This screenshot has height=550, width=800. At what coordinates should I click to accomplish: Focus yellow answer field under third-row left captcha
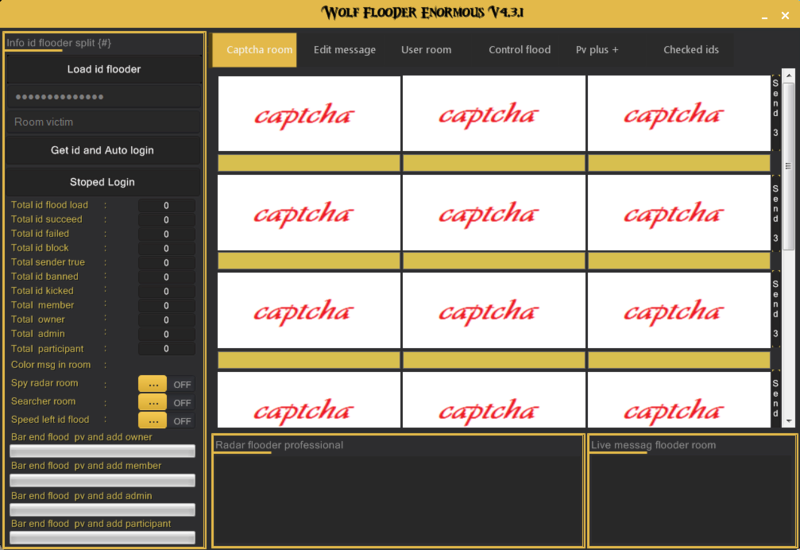pos(309,360)
